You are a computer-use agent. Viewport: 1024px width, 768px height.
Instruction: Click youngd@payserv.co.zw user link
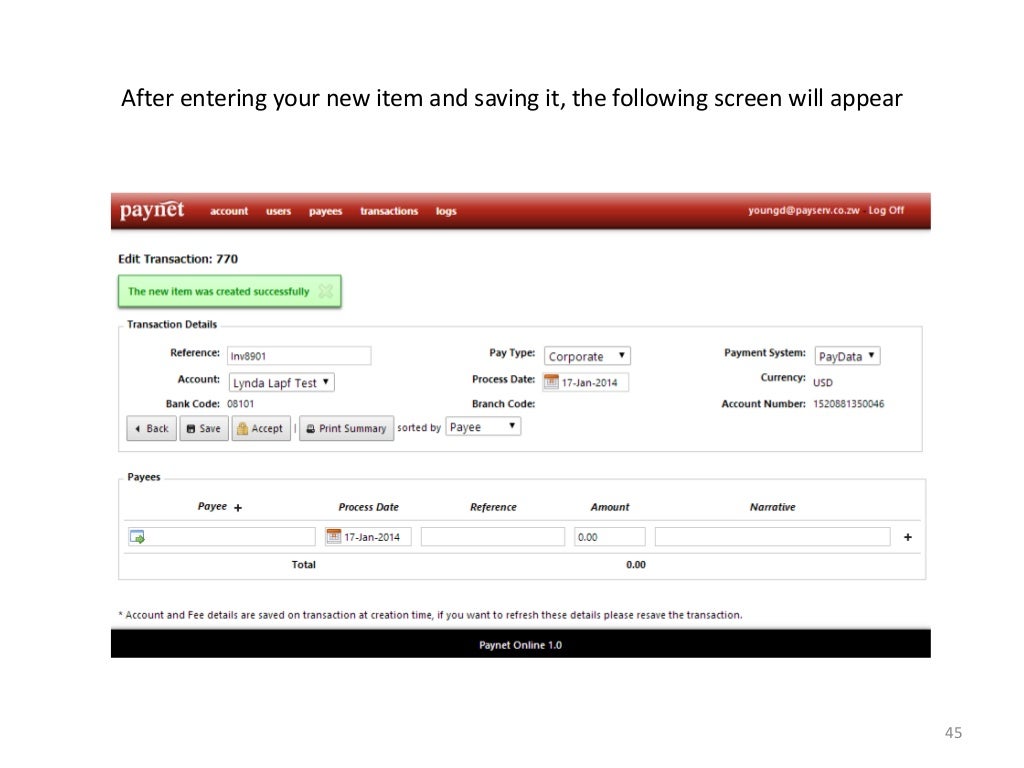[x=803, y=210]
